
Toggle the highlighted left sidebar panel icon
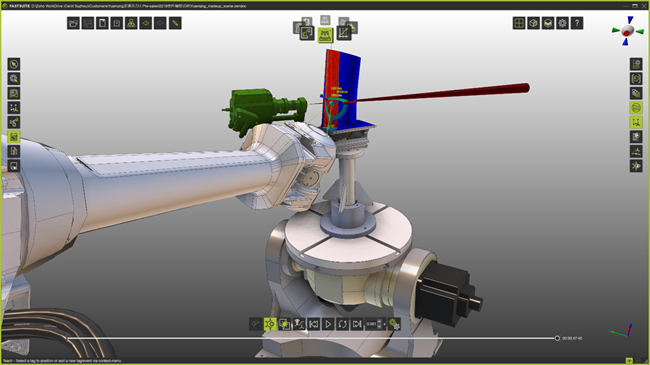[14, 136]
